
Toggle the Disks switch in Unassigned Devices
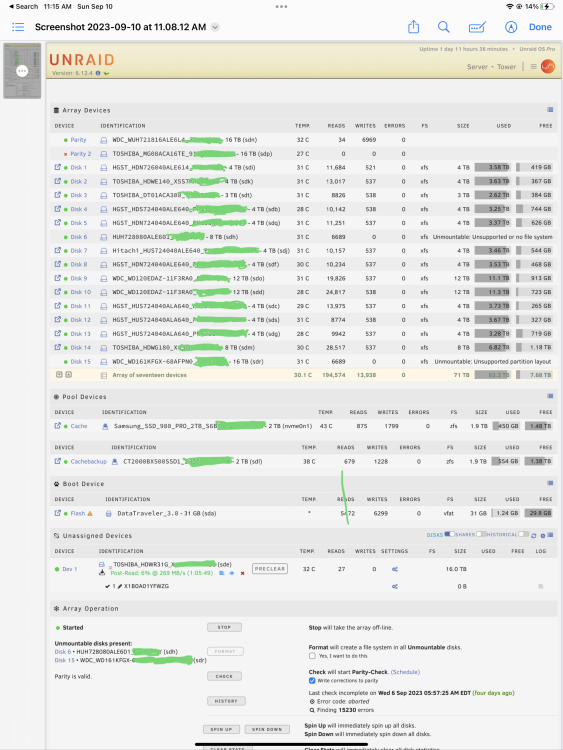[x=449, y=534]
